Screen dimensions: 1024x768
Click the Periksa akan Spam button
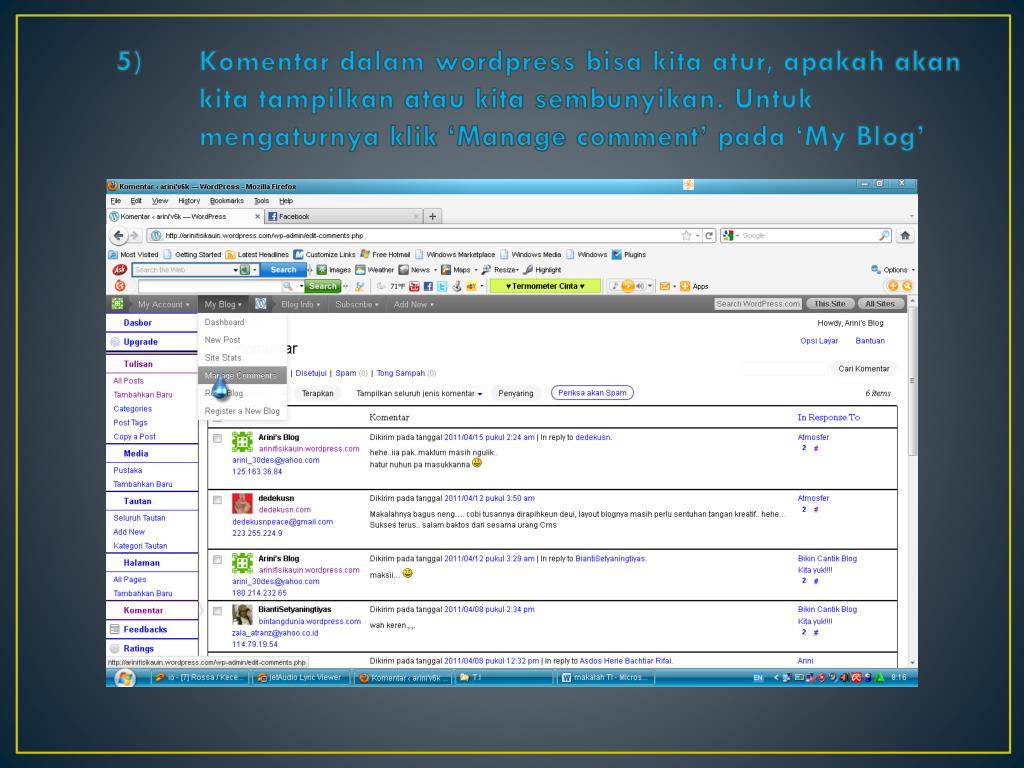592,393
